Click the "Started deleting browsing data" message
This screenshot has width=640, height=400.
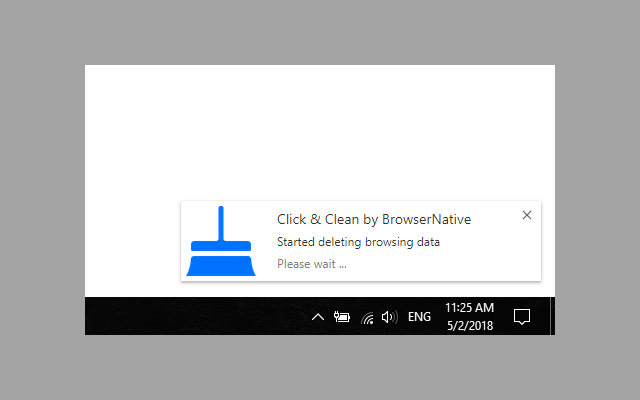(358, 242)
